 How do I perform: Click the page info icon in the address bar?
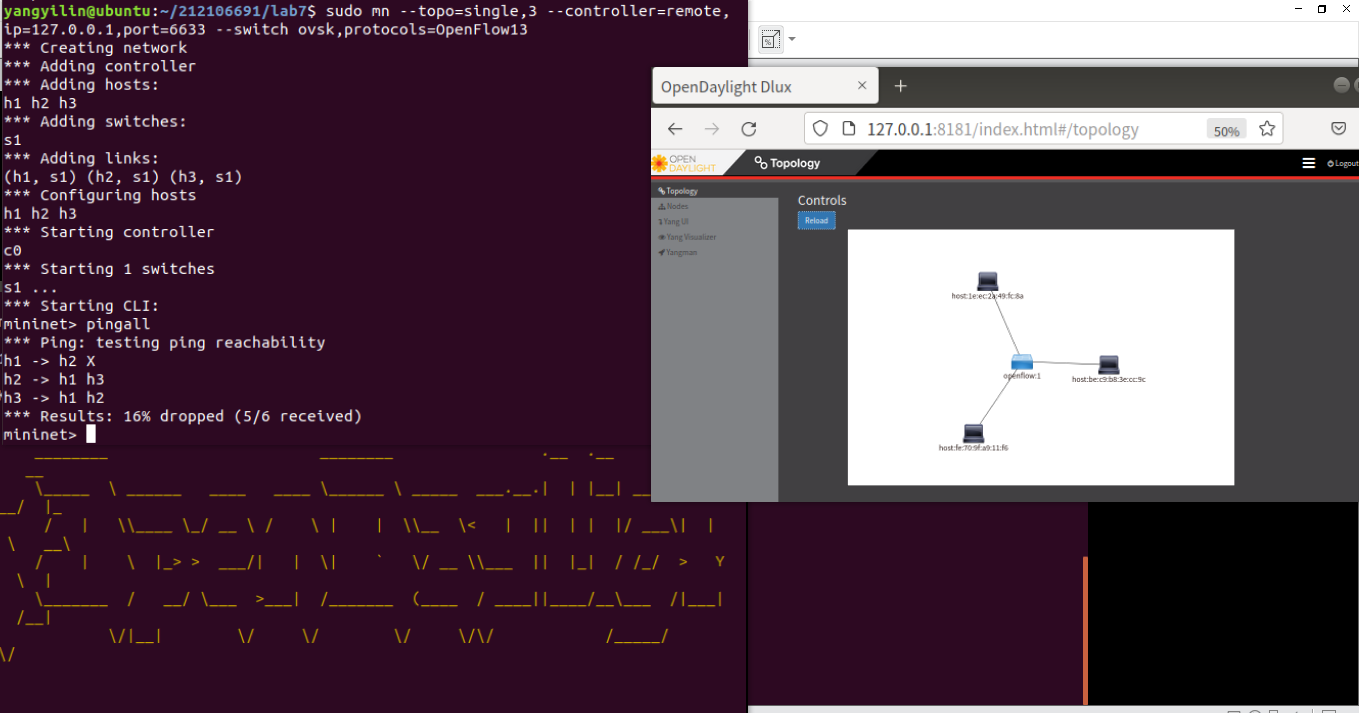[847, 129]
